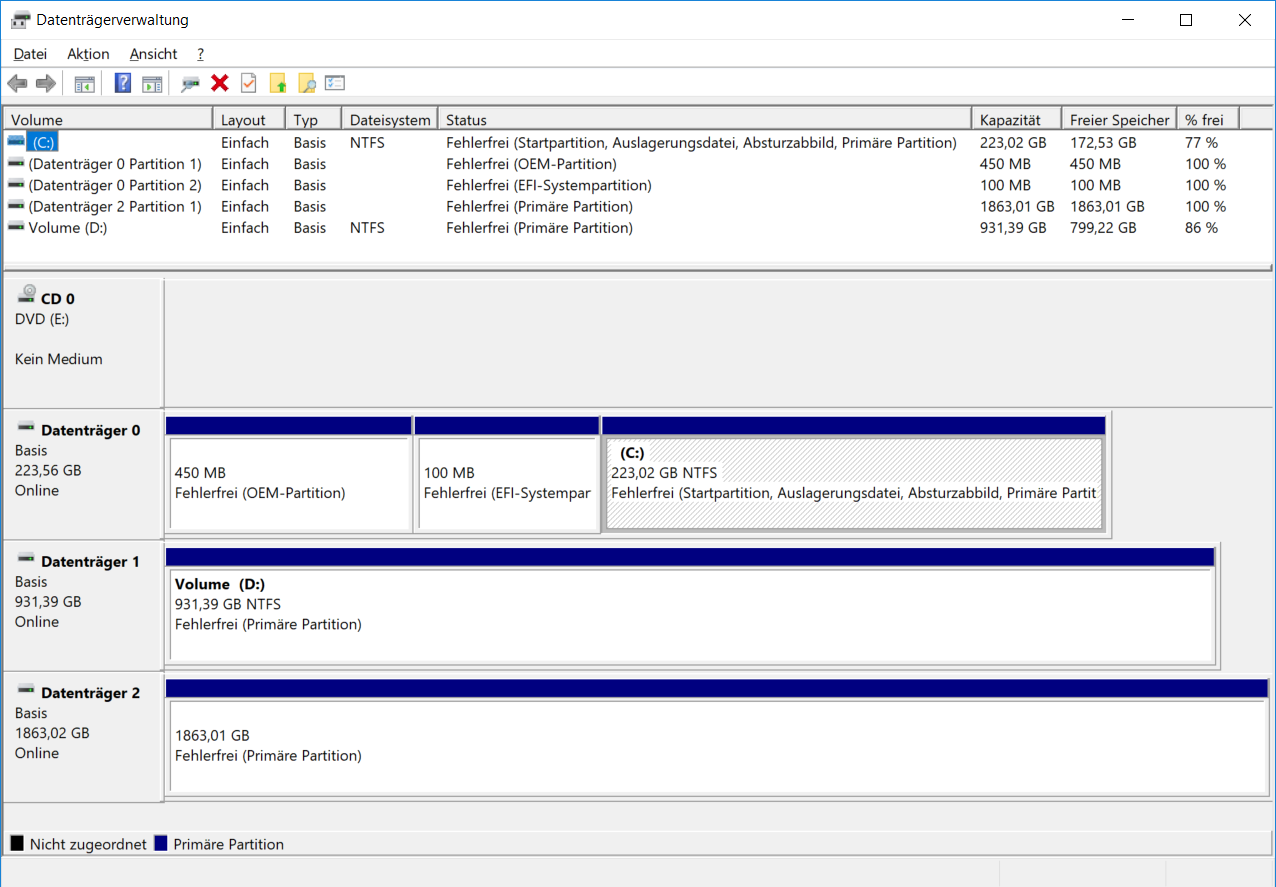Click drive icon of Volume (D:) row
Viewport: 1276px width, 887px height.
(x=16, y=227)
